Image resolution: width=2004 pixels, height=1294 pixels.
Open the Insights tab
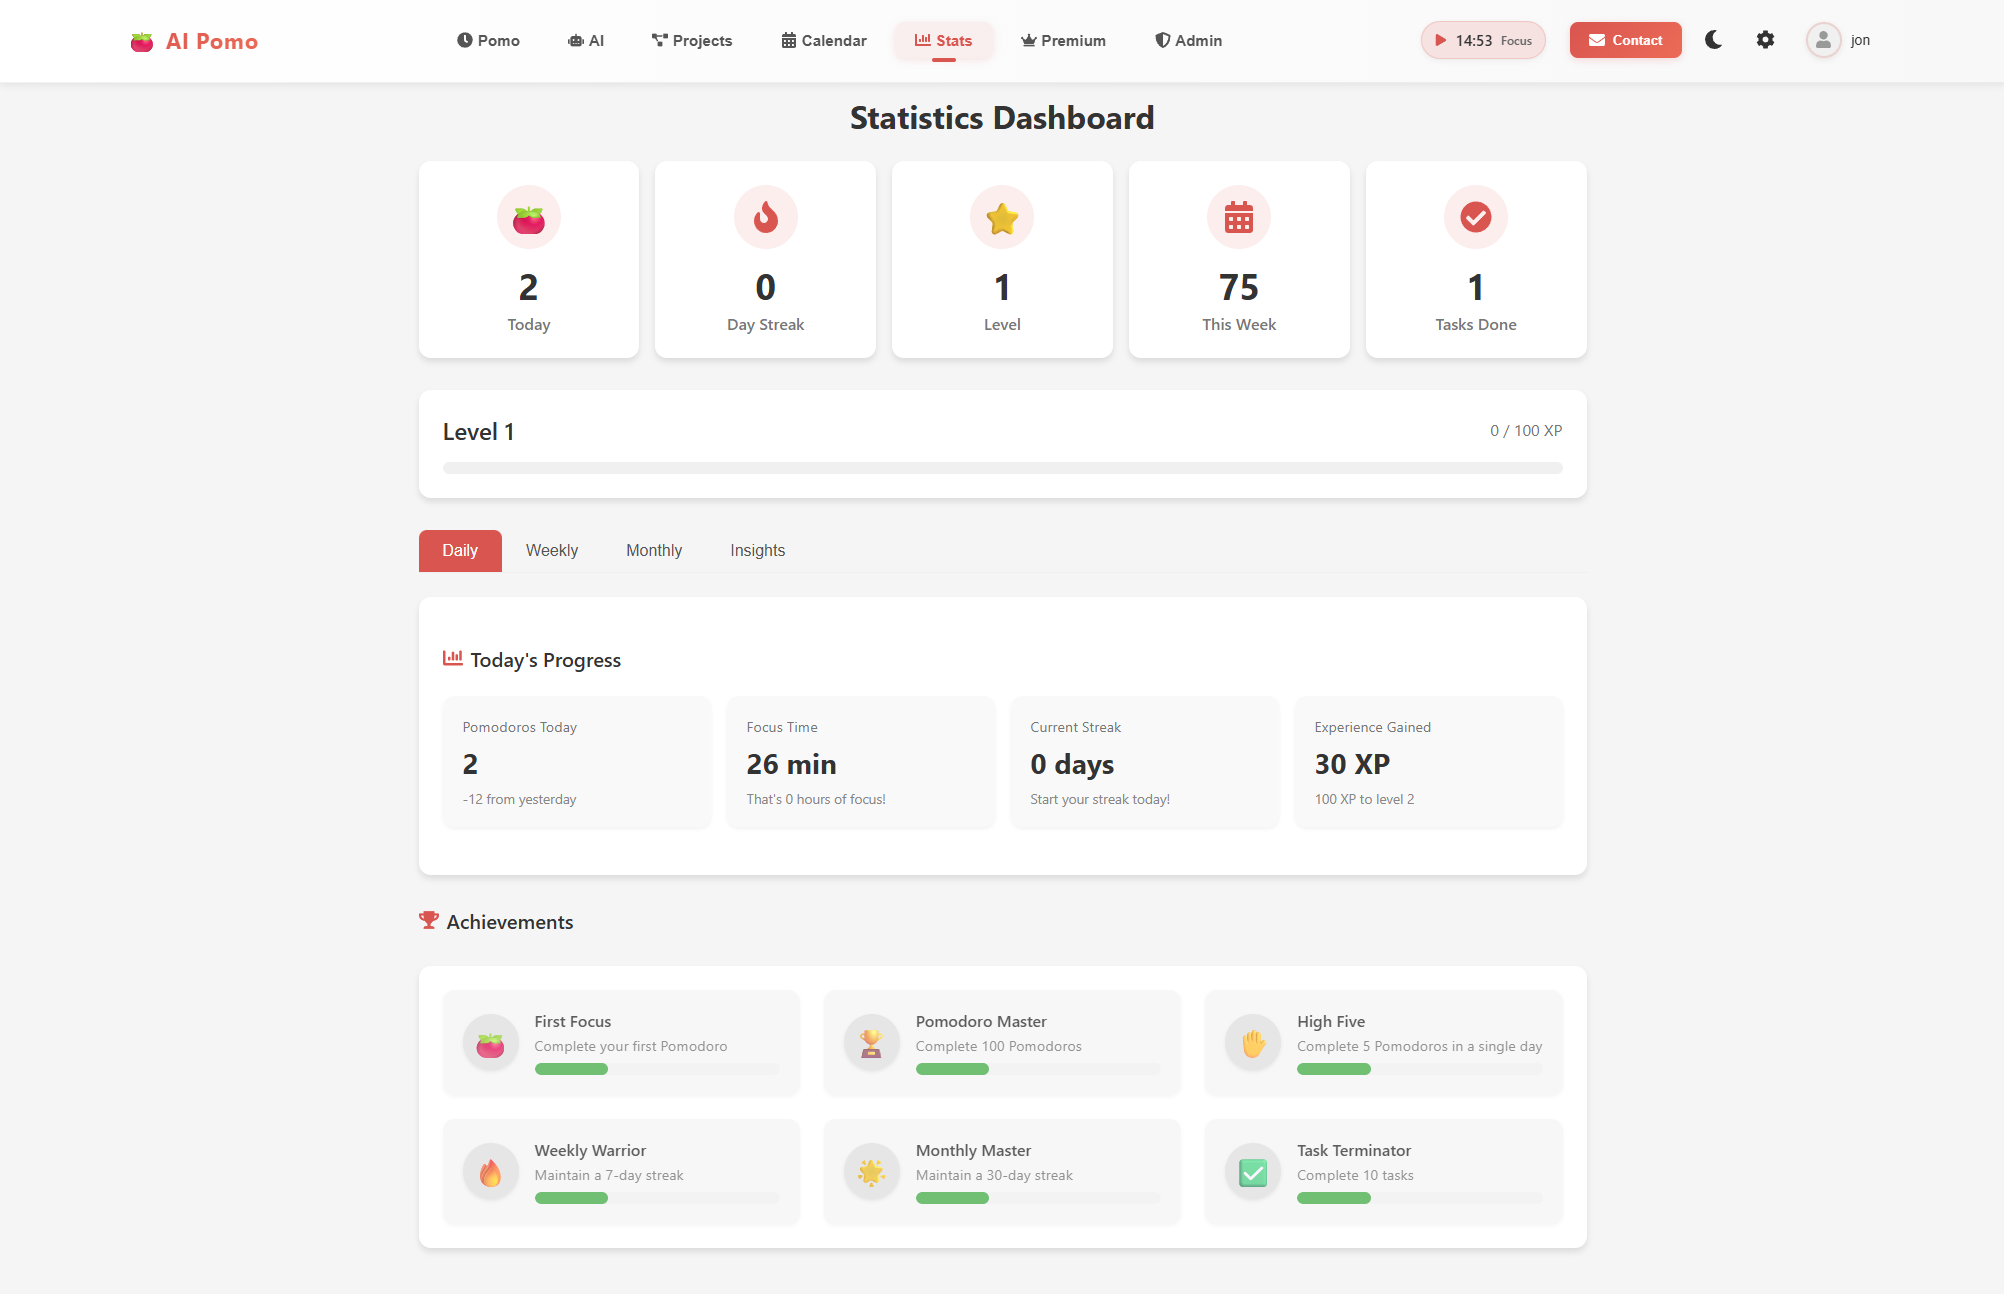757,551
